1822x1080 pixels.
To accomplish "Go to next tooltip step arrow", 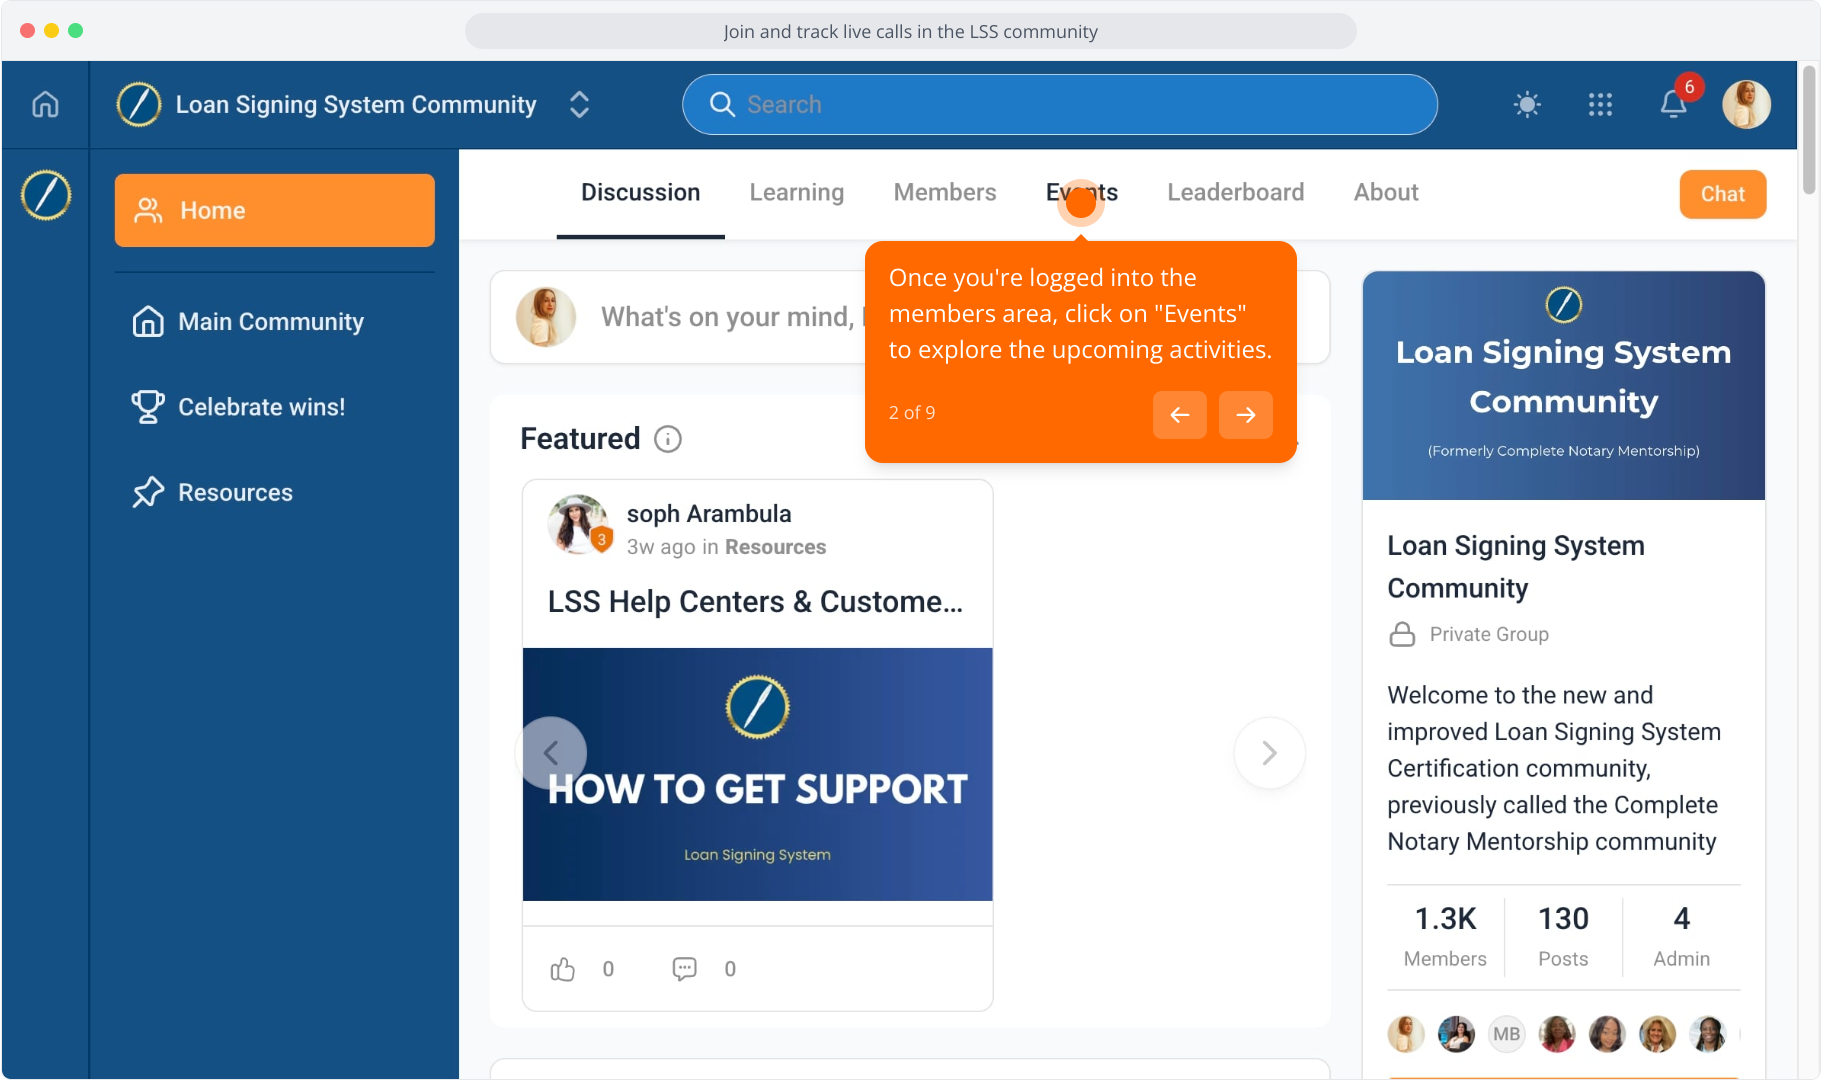I will [x=1245, y=414].
